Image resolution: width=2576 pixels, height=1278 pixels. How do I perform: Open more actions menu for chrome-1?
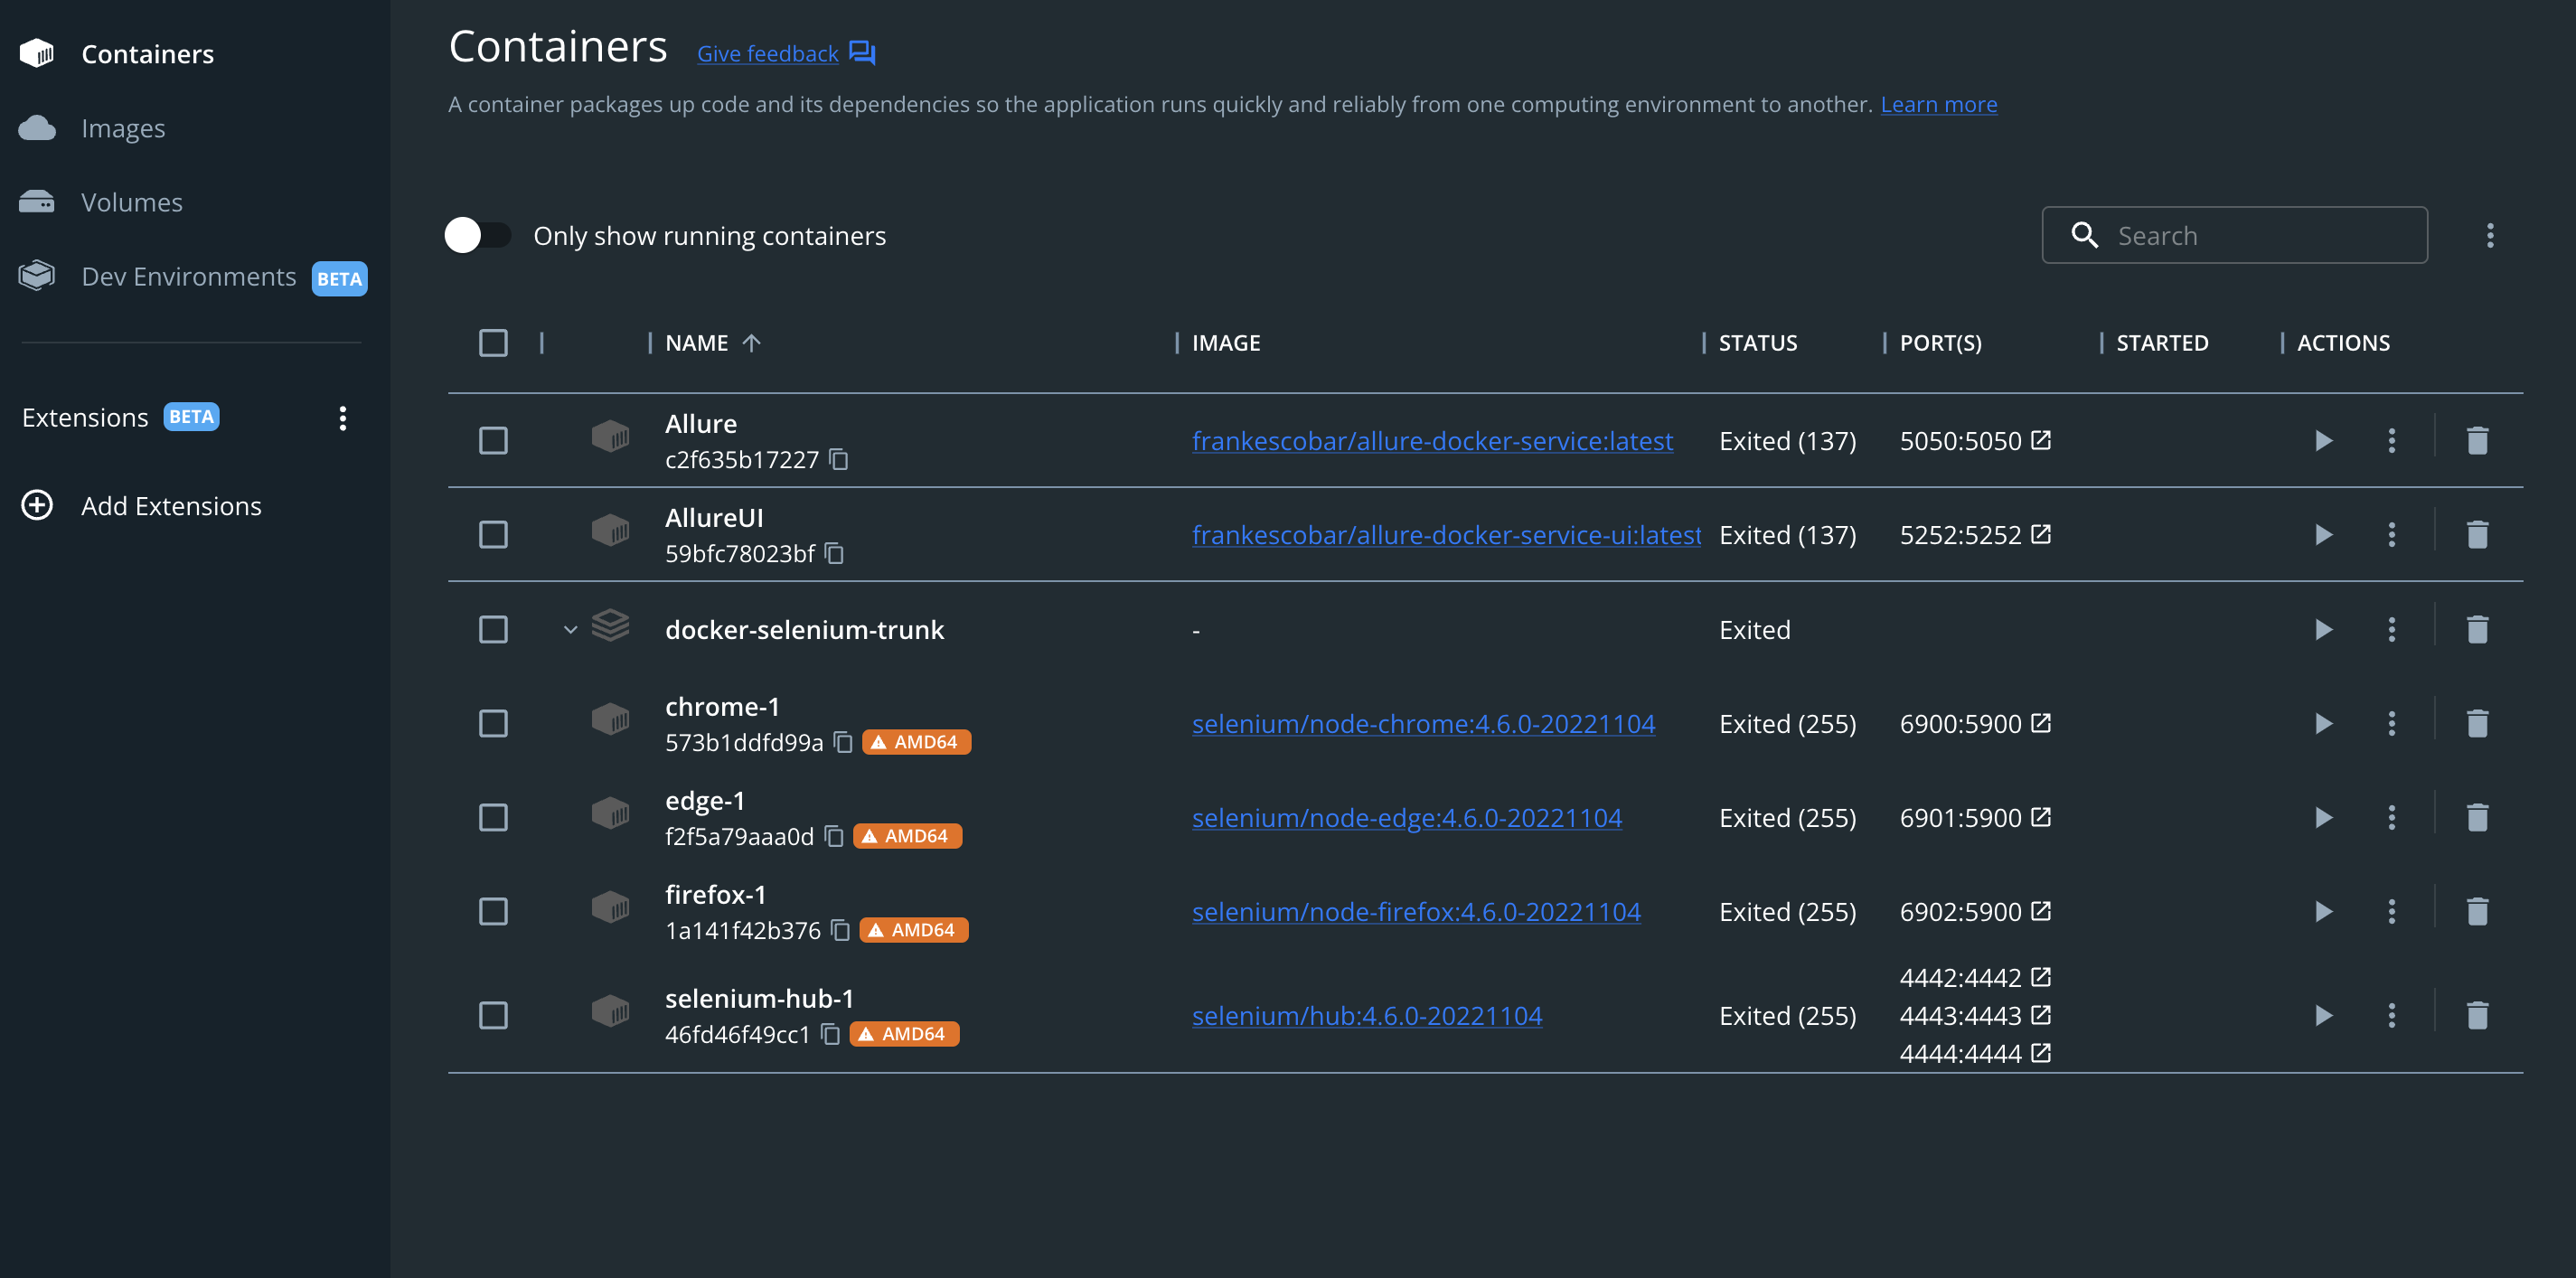pyautogui.click(x=2391, y=724)
